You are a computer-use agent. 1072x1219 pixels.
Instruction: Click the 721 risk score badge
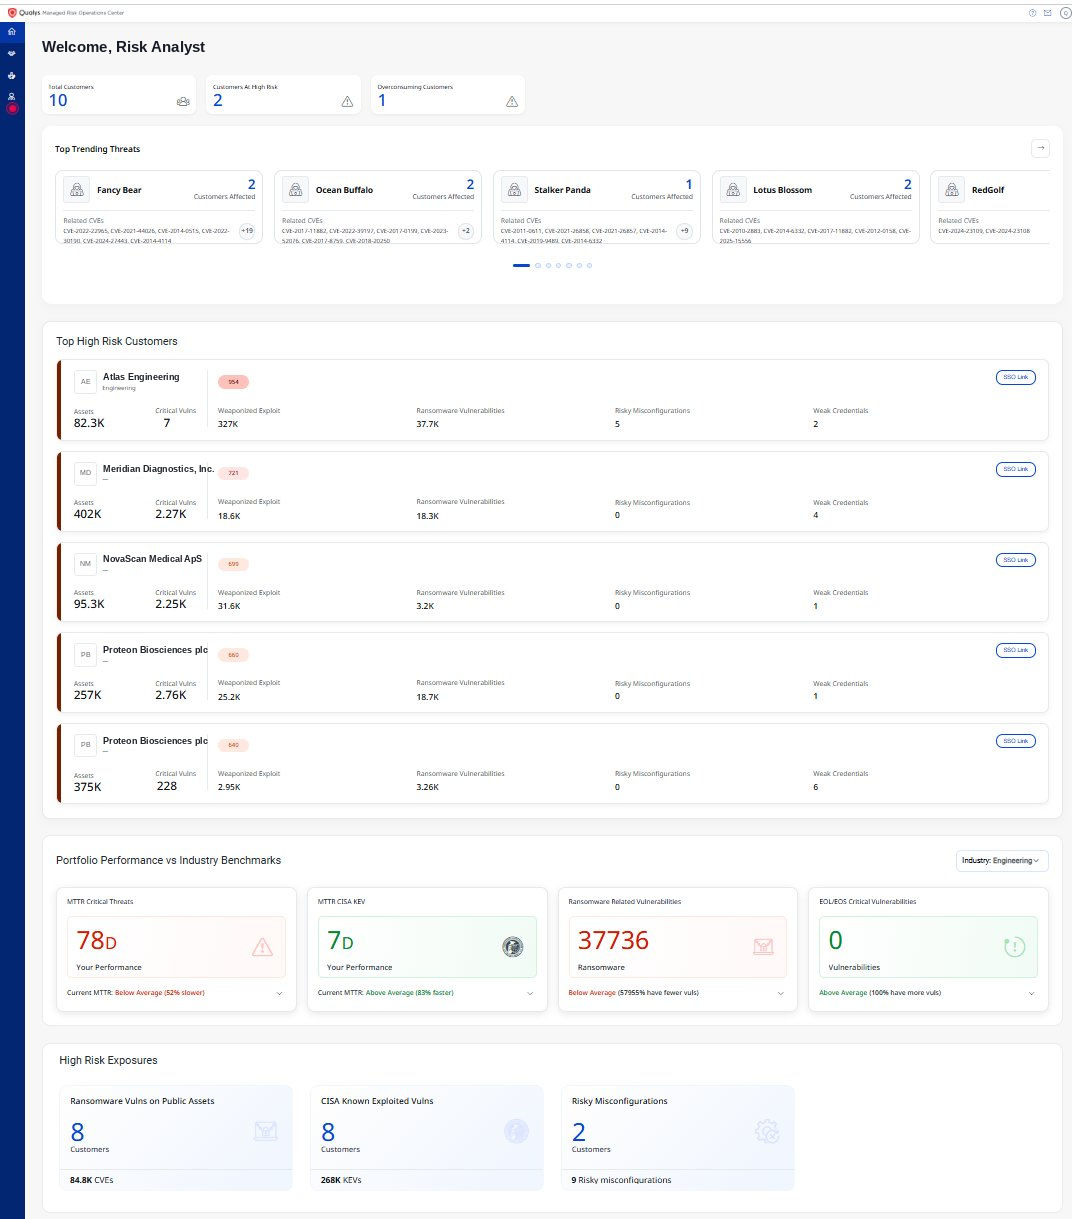point(233,473)
